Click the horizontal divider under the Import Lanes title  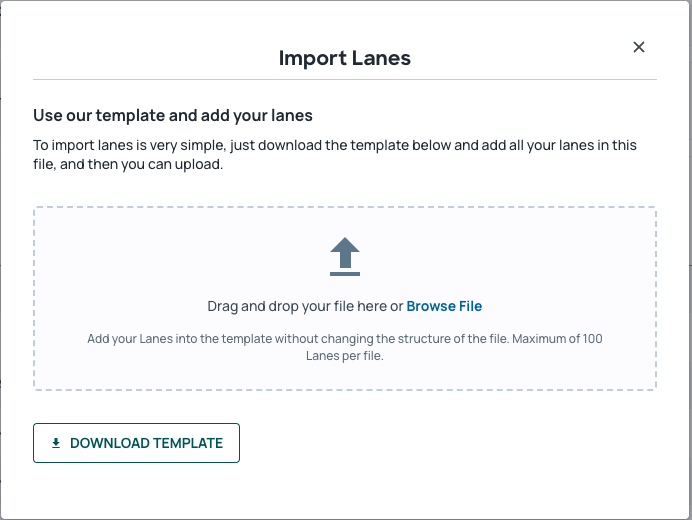[345, 79]
